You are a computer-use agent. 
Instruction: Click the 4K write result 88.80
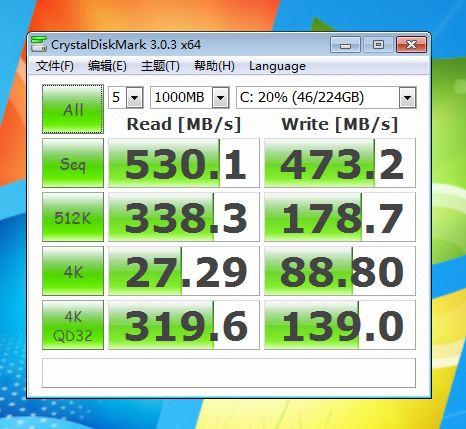click(340, 271)
